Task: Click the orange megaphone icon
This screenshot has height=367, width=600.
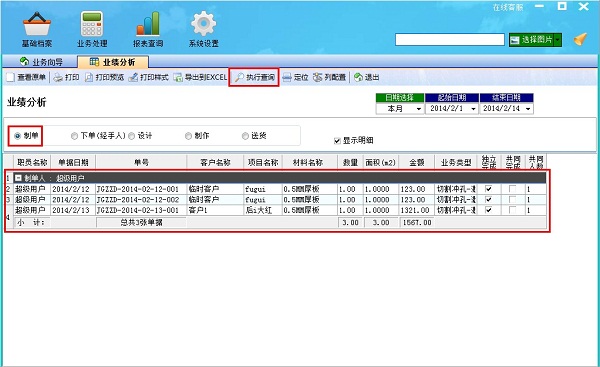Action: [580, 39]
